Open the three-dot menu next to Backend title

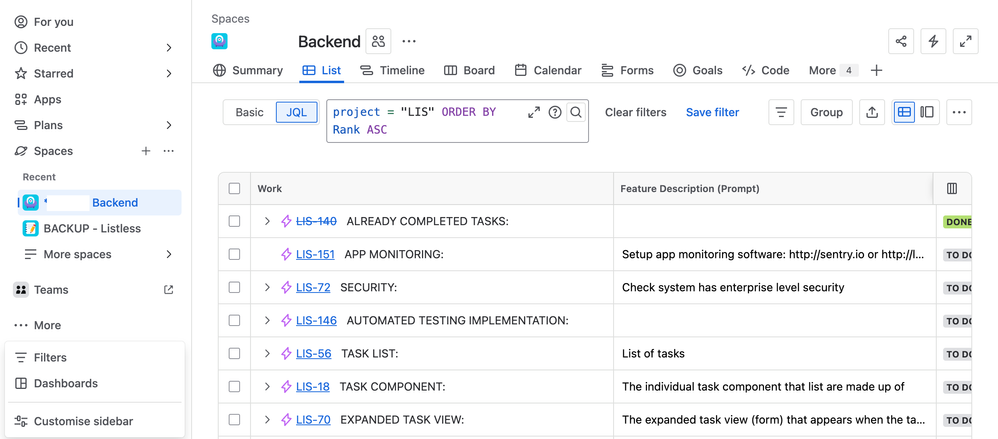point(409,41)
